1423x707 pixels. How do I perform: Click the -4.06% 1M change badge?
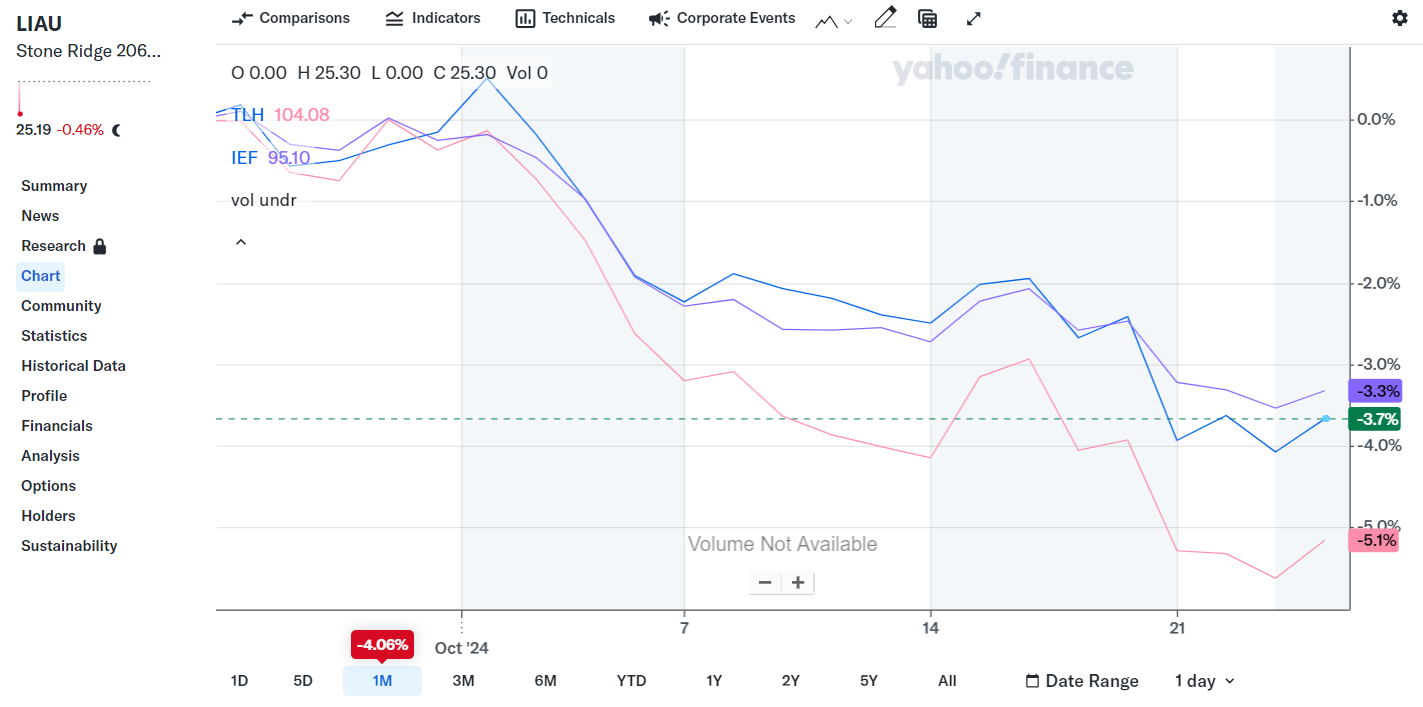(382, 645)
